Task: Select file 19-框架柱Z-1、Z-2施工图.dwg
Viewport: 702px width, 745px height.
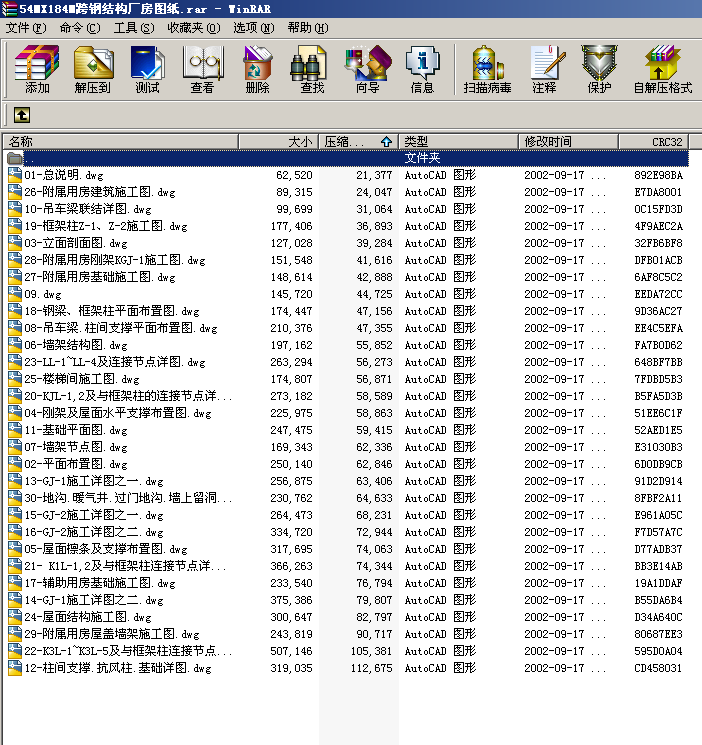Action: pos(106,226)
